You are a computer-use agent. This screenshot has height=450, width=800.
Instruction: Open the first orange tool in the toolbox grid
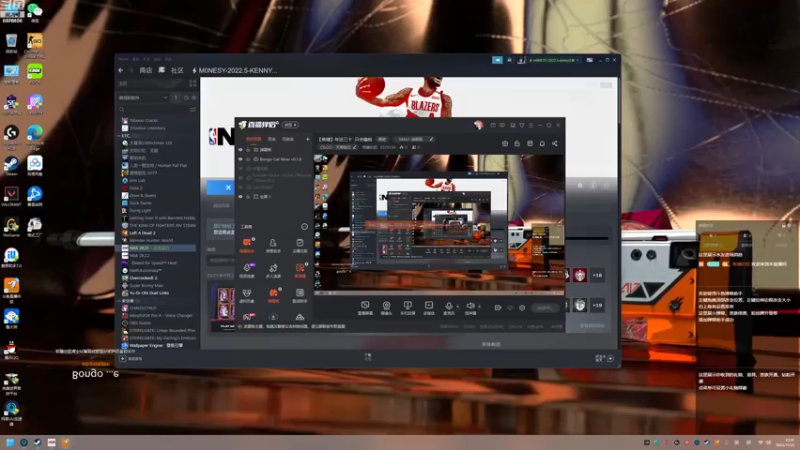(x=247, y=245)
